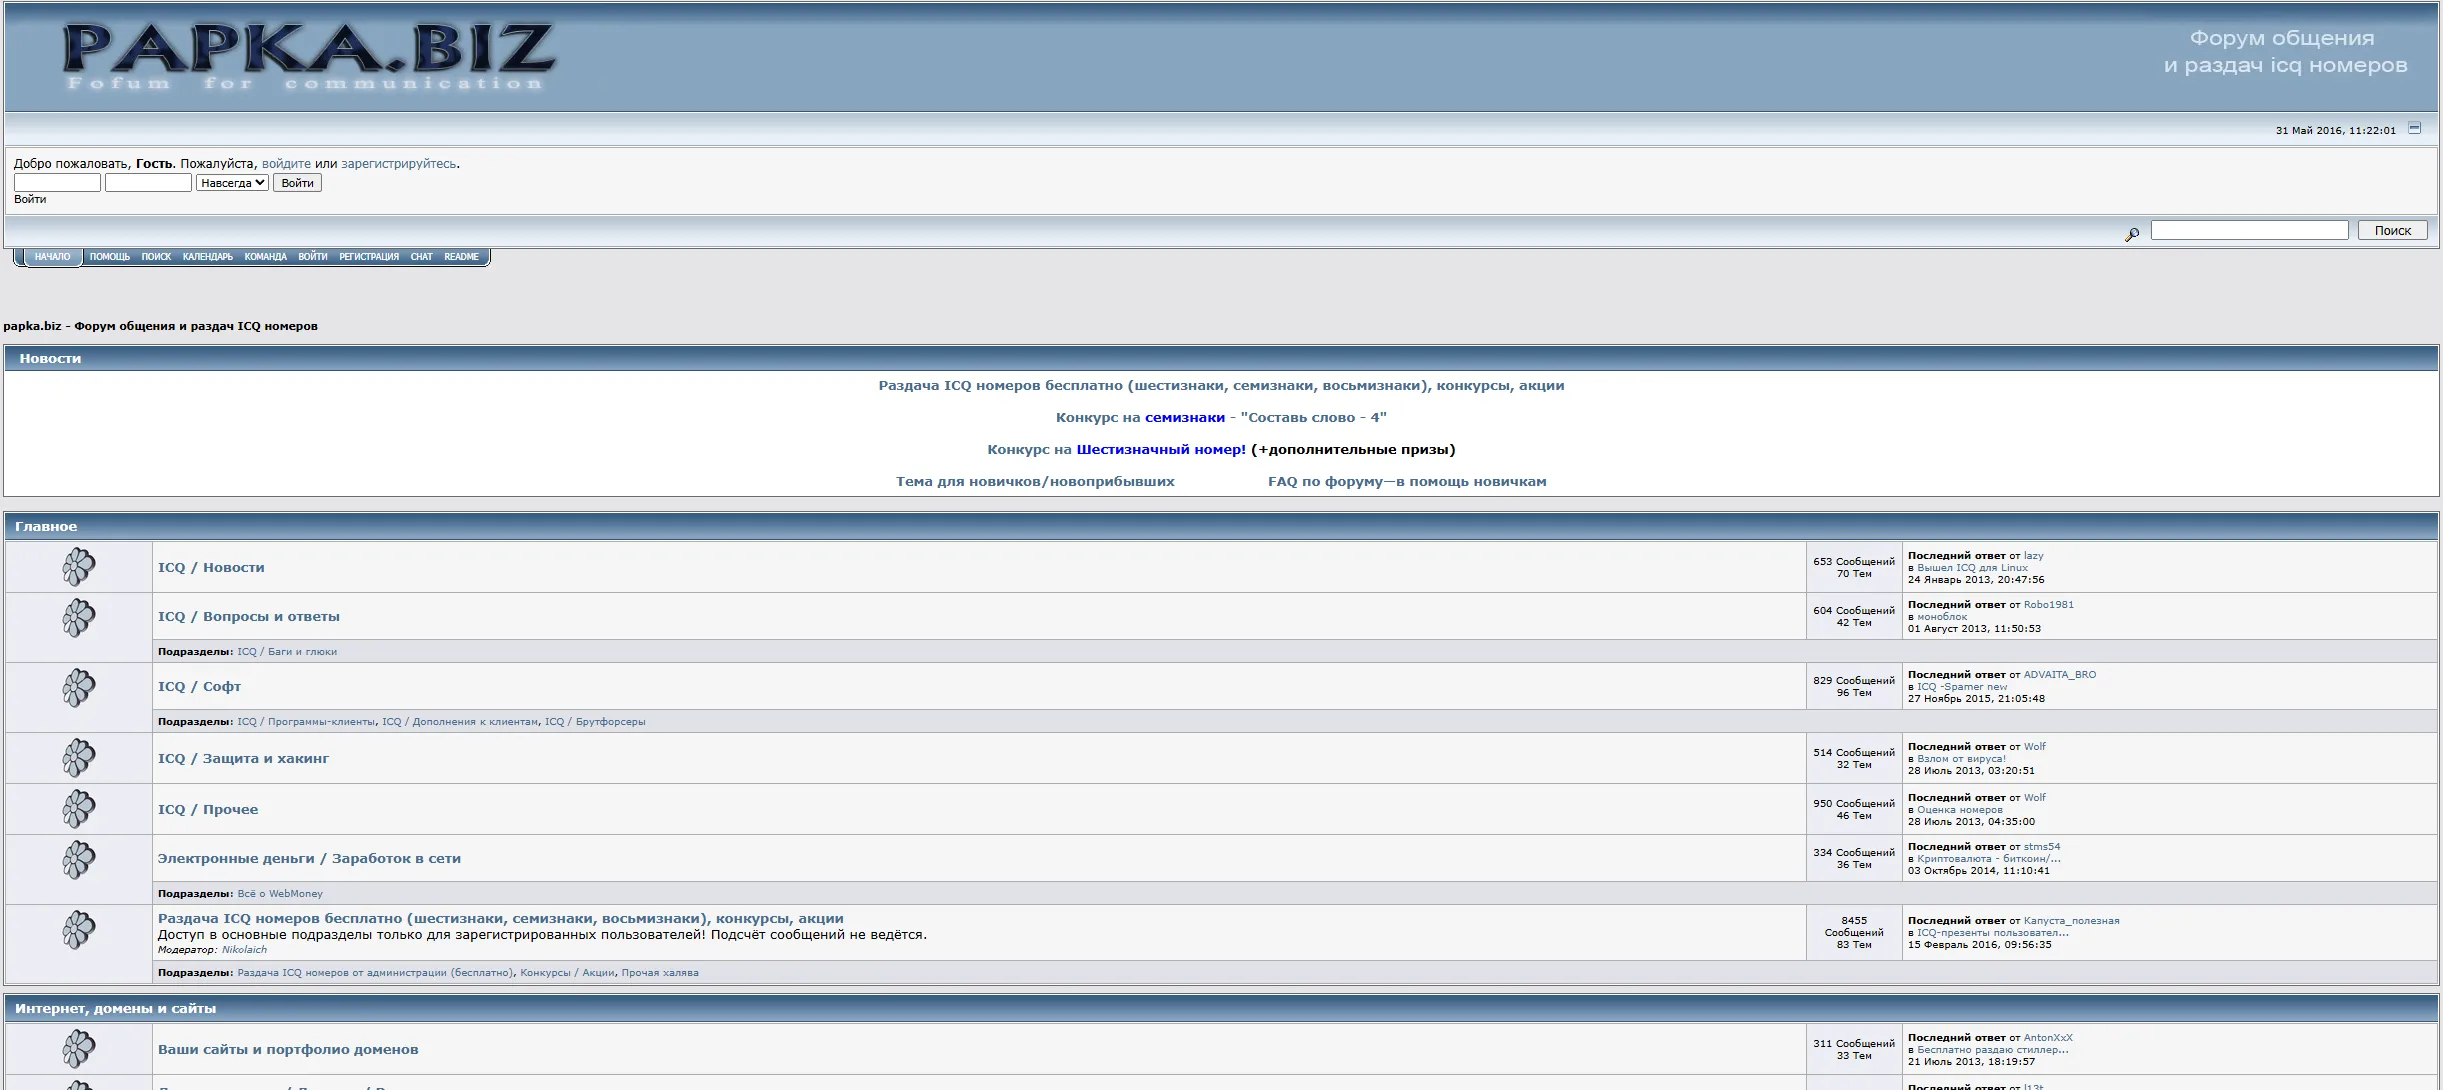Open the FAQ по форуму link
2443x1090 pixels.
[x=1406, y=481]
